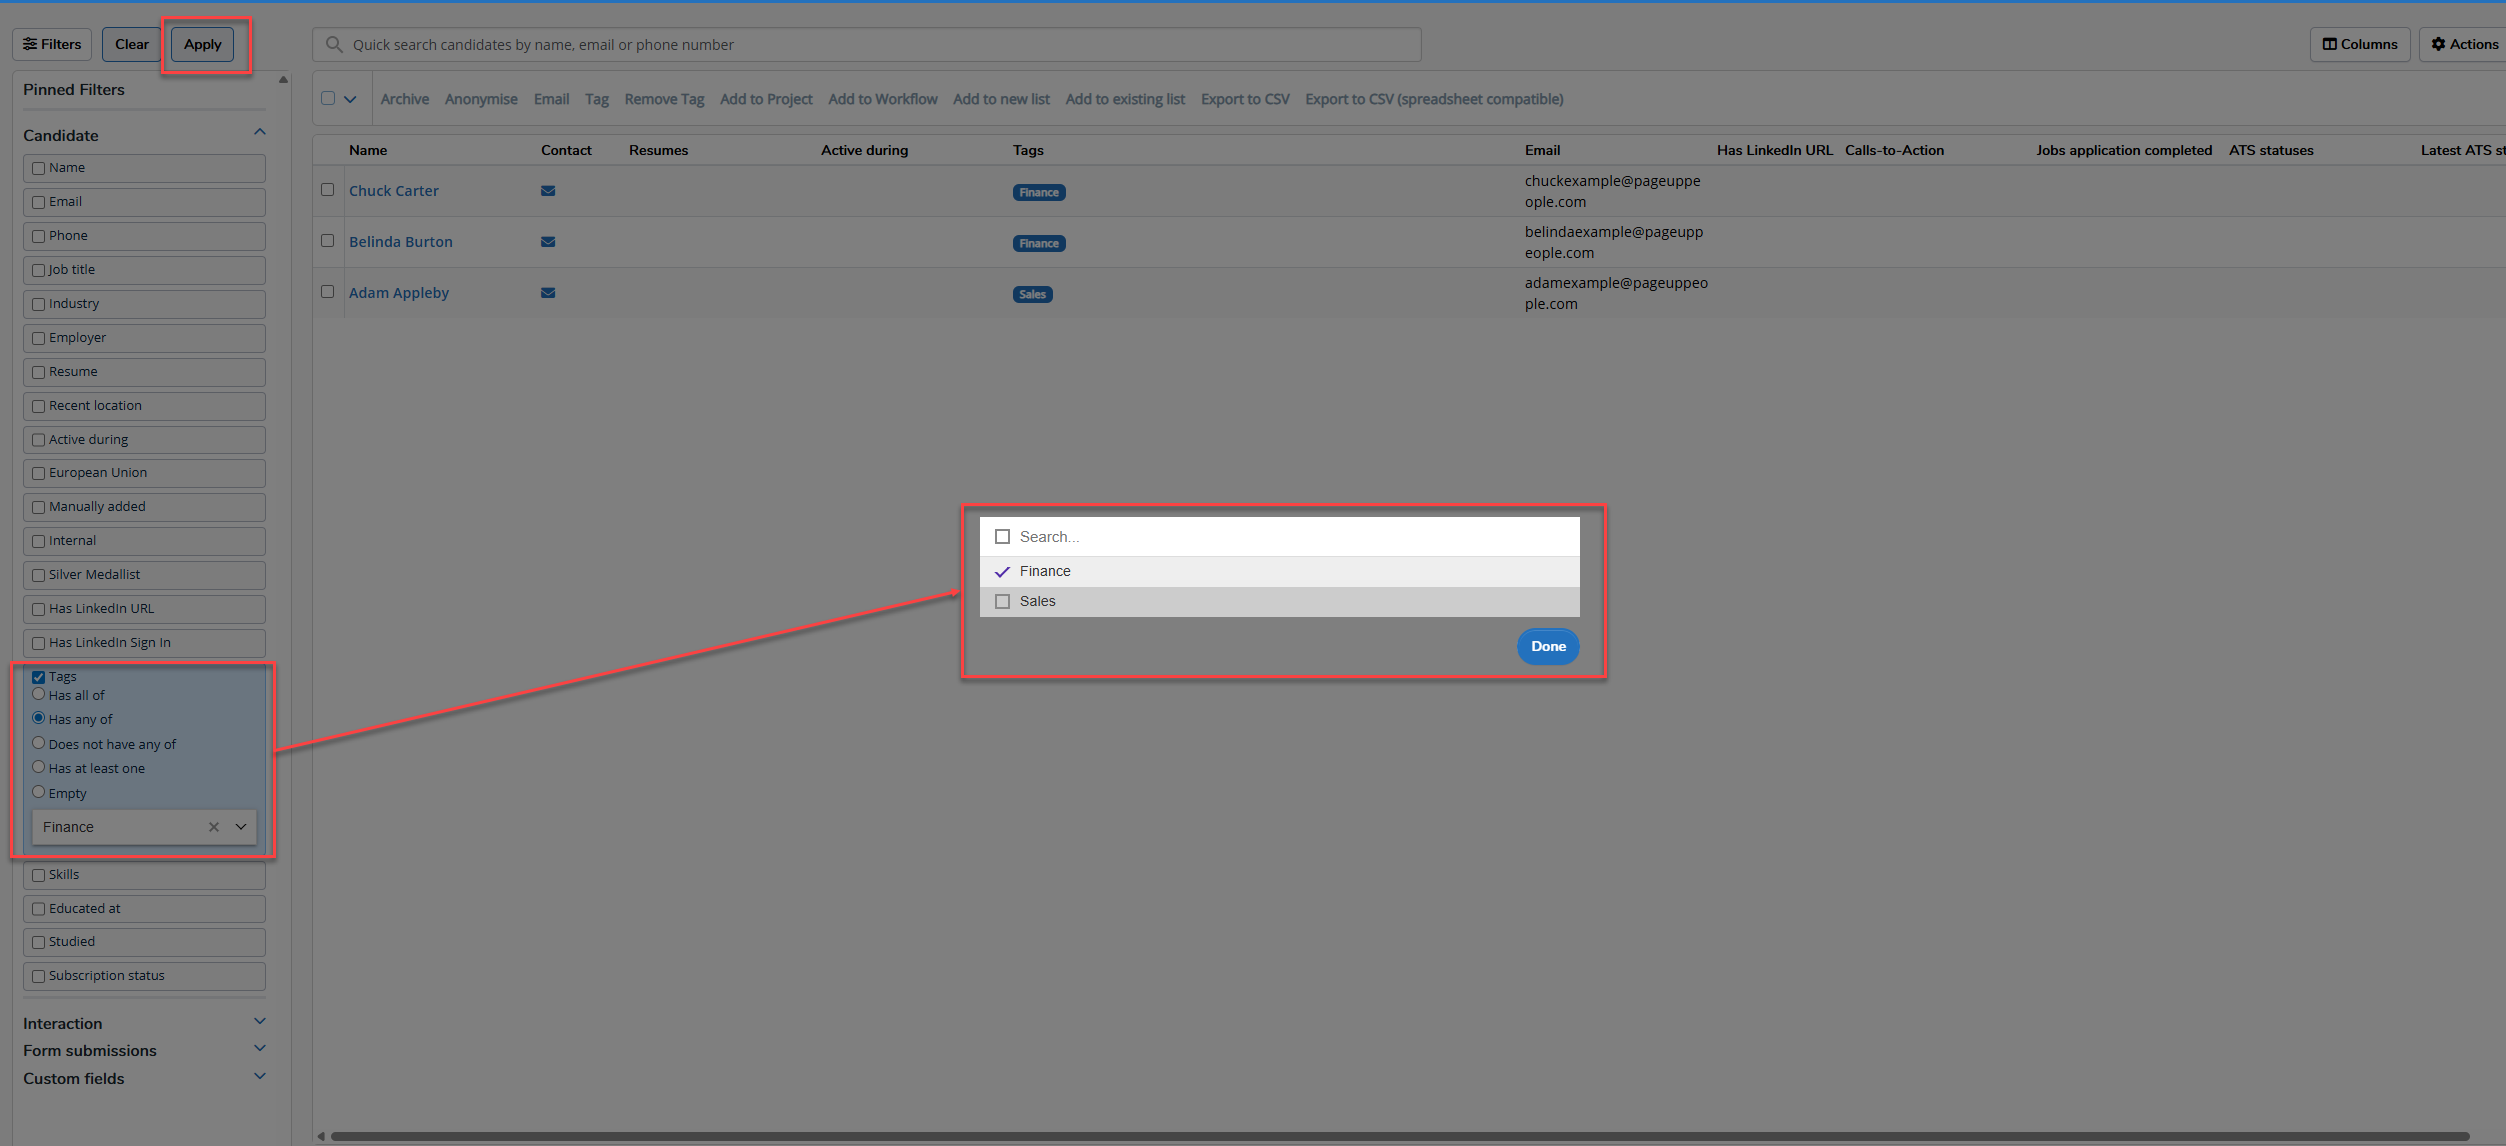
Task: Open the bulk select dropdown arrow
Action: [350, 99]
